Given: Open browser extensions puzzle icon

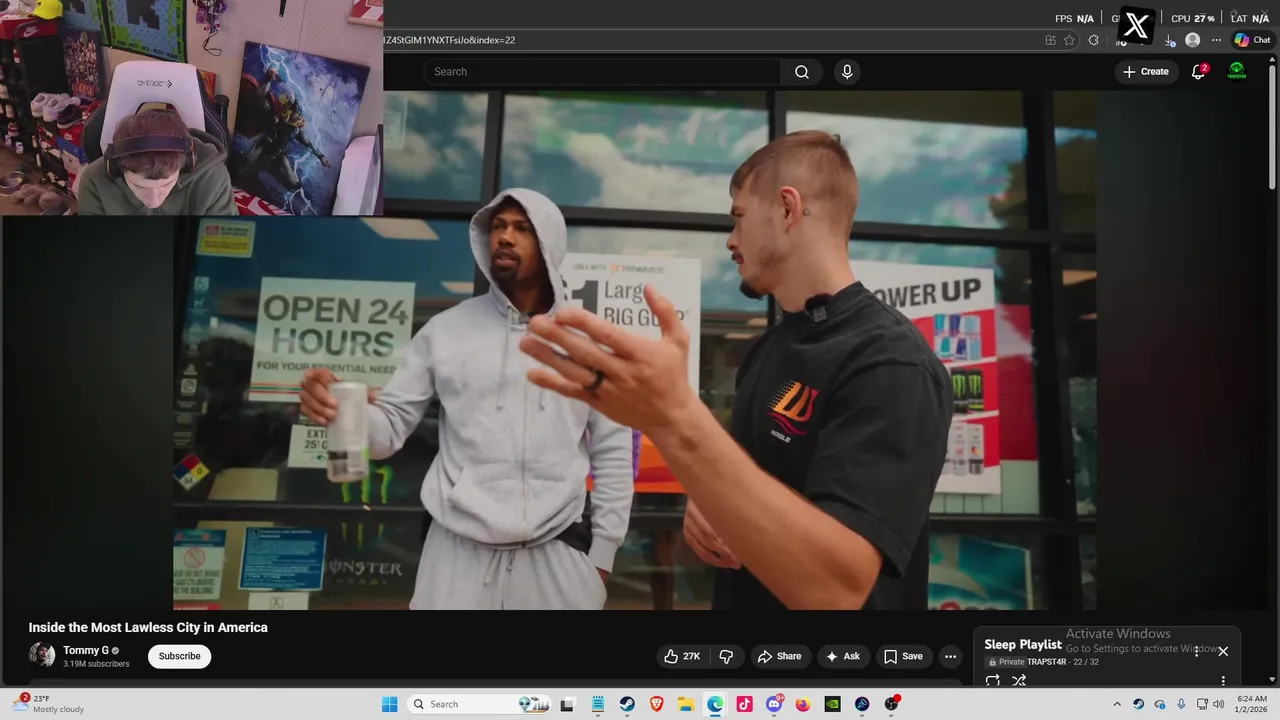Looking at the screenshot, I should [x=1093, y=40].
